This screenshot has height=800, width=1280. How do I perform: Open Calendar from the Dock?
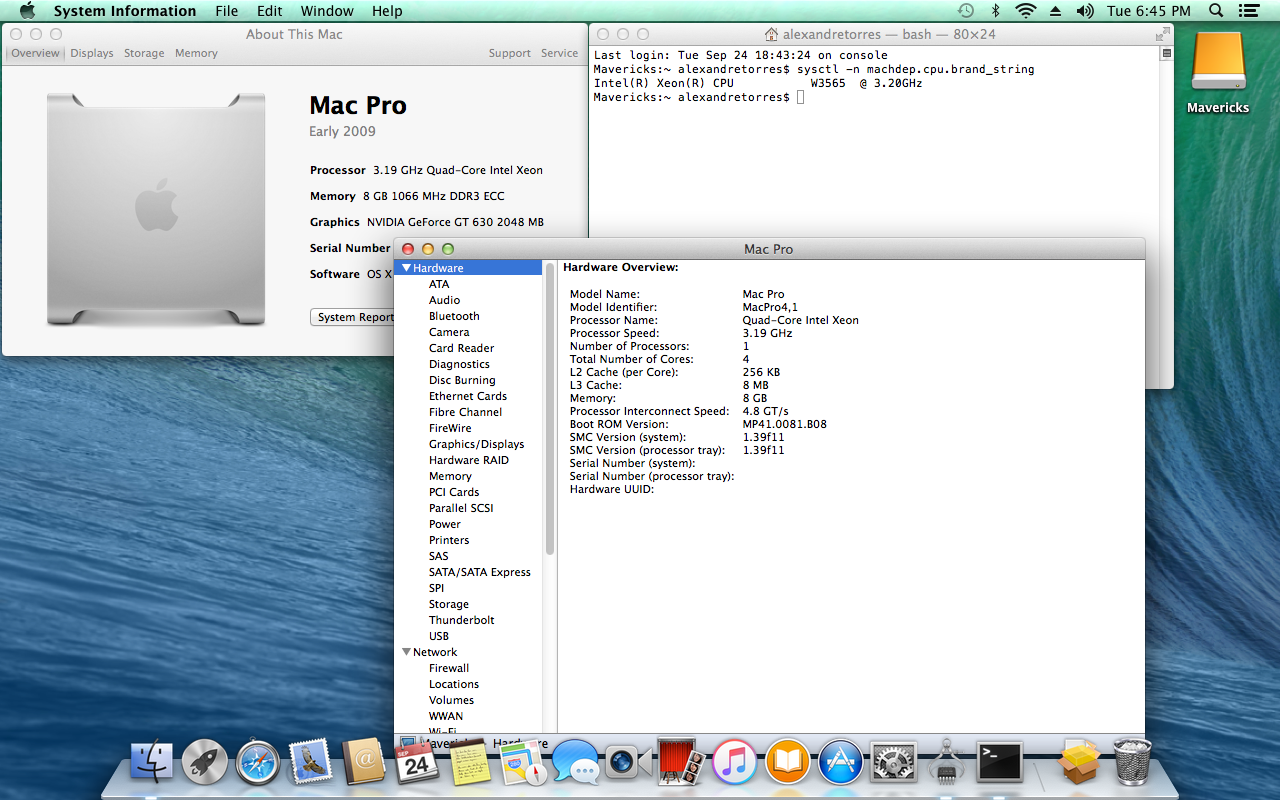point(417,763)
